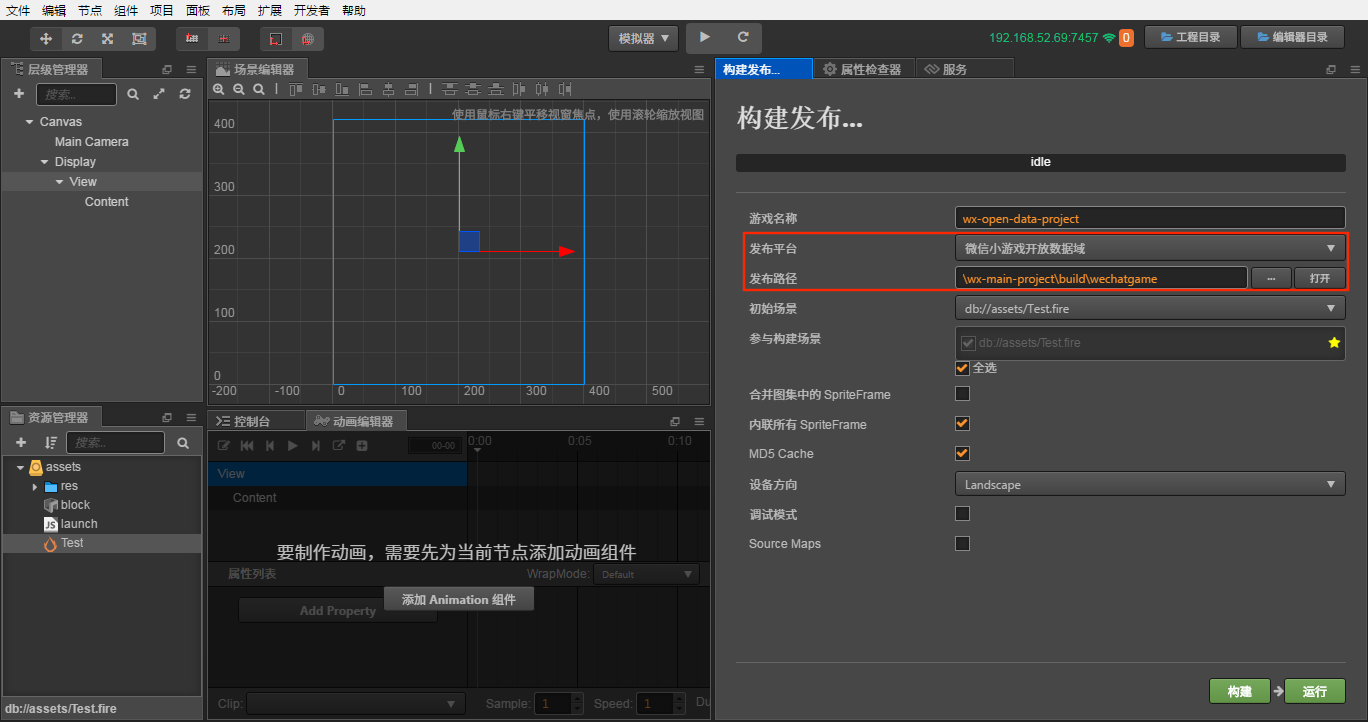
Task: Click the hierarchy panel search magnifier icon
Action: click(133, 94)
